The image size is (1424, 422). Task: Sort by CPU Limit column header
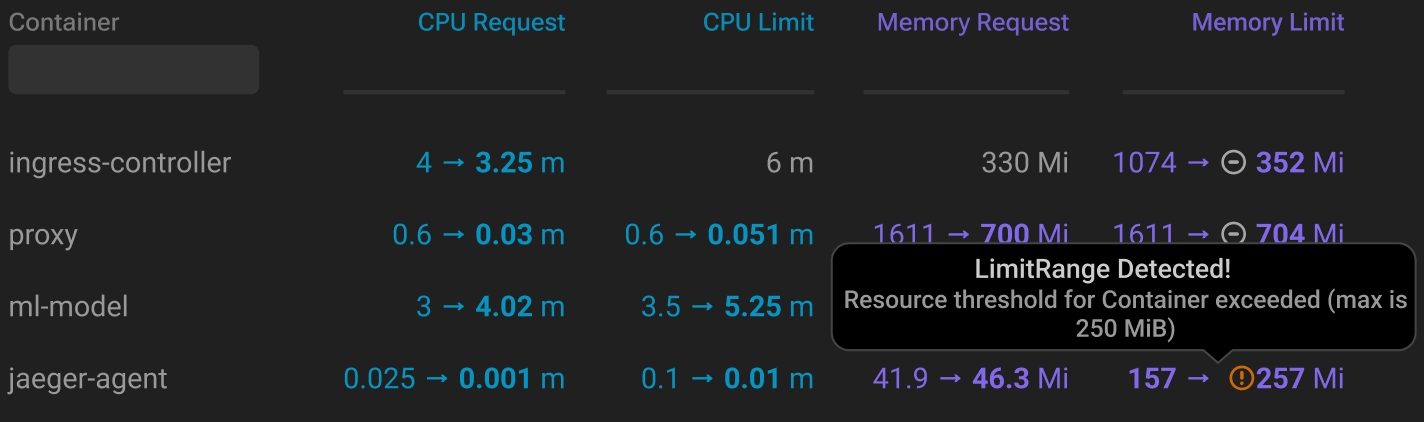pyautogui.click(x=758, y=23)
